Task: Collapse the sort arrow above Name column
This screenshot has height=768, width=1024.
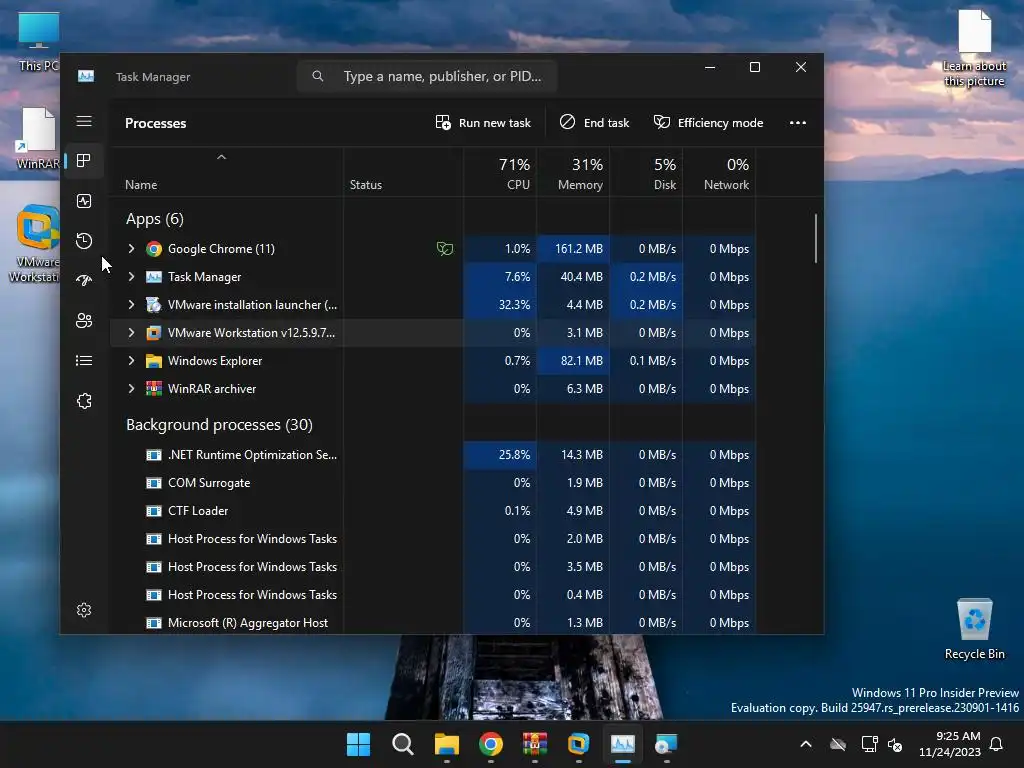Action: click(221, 157)
